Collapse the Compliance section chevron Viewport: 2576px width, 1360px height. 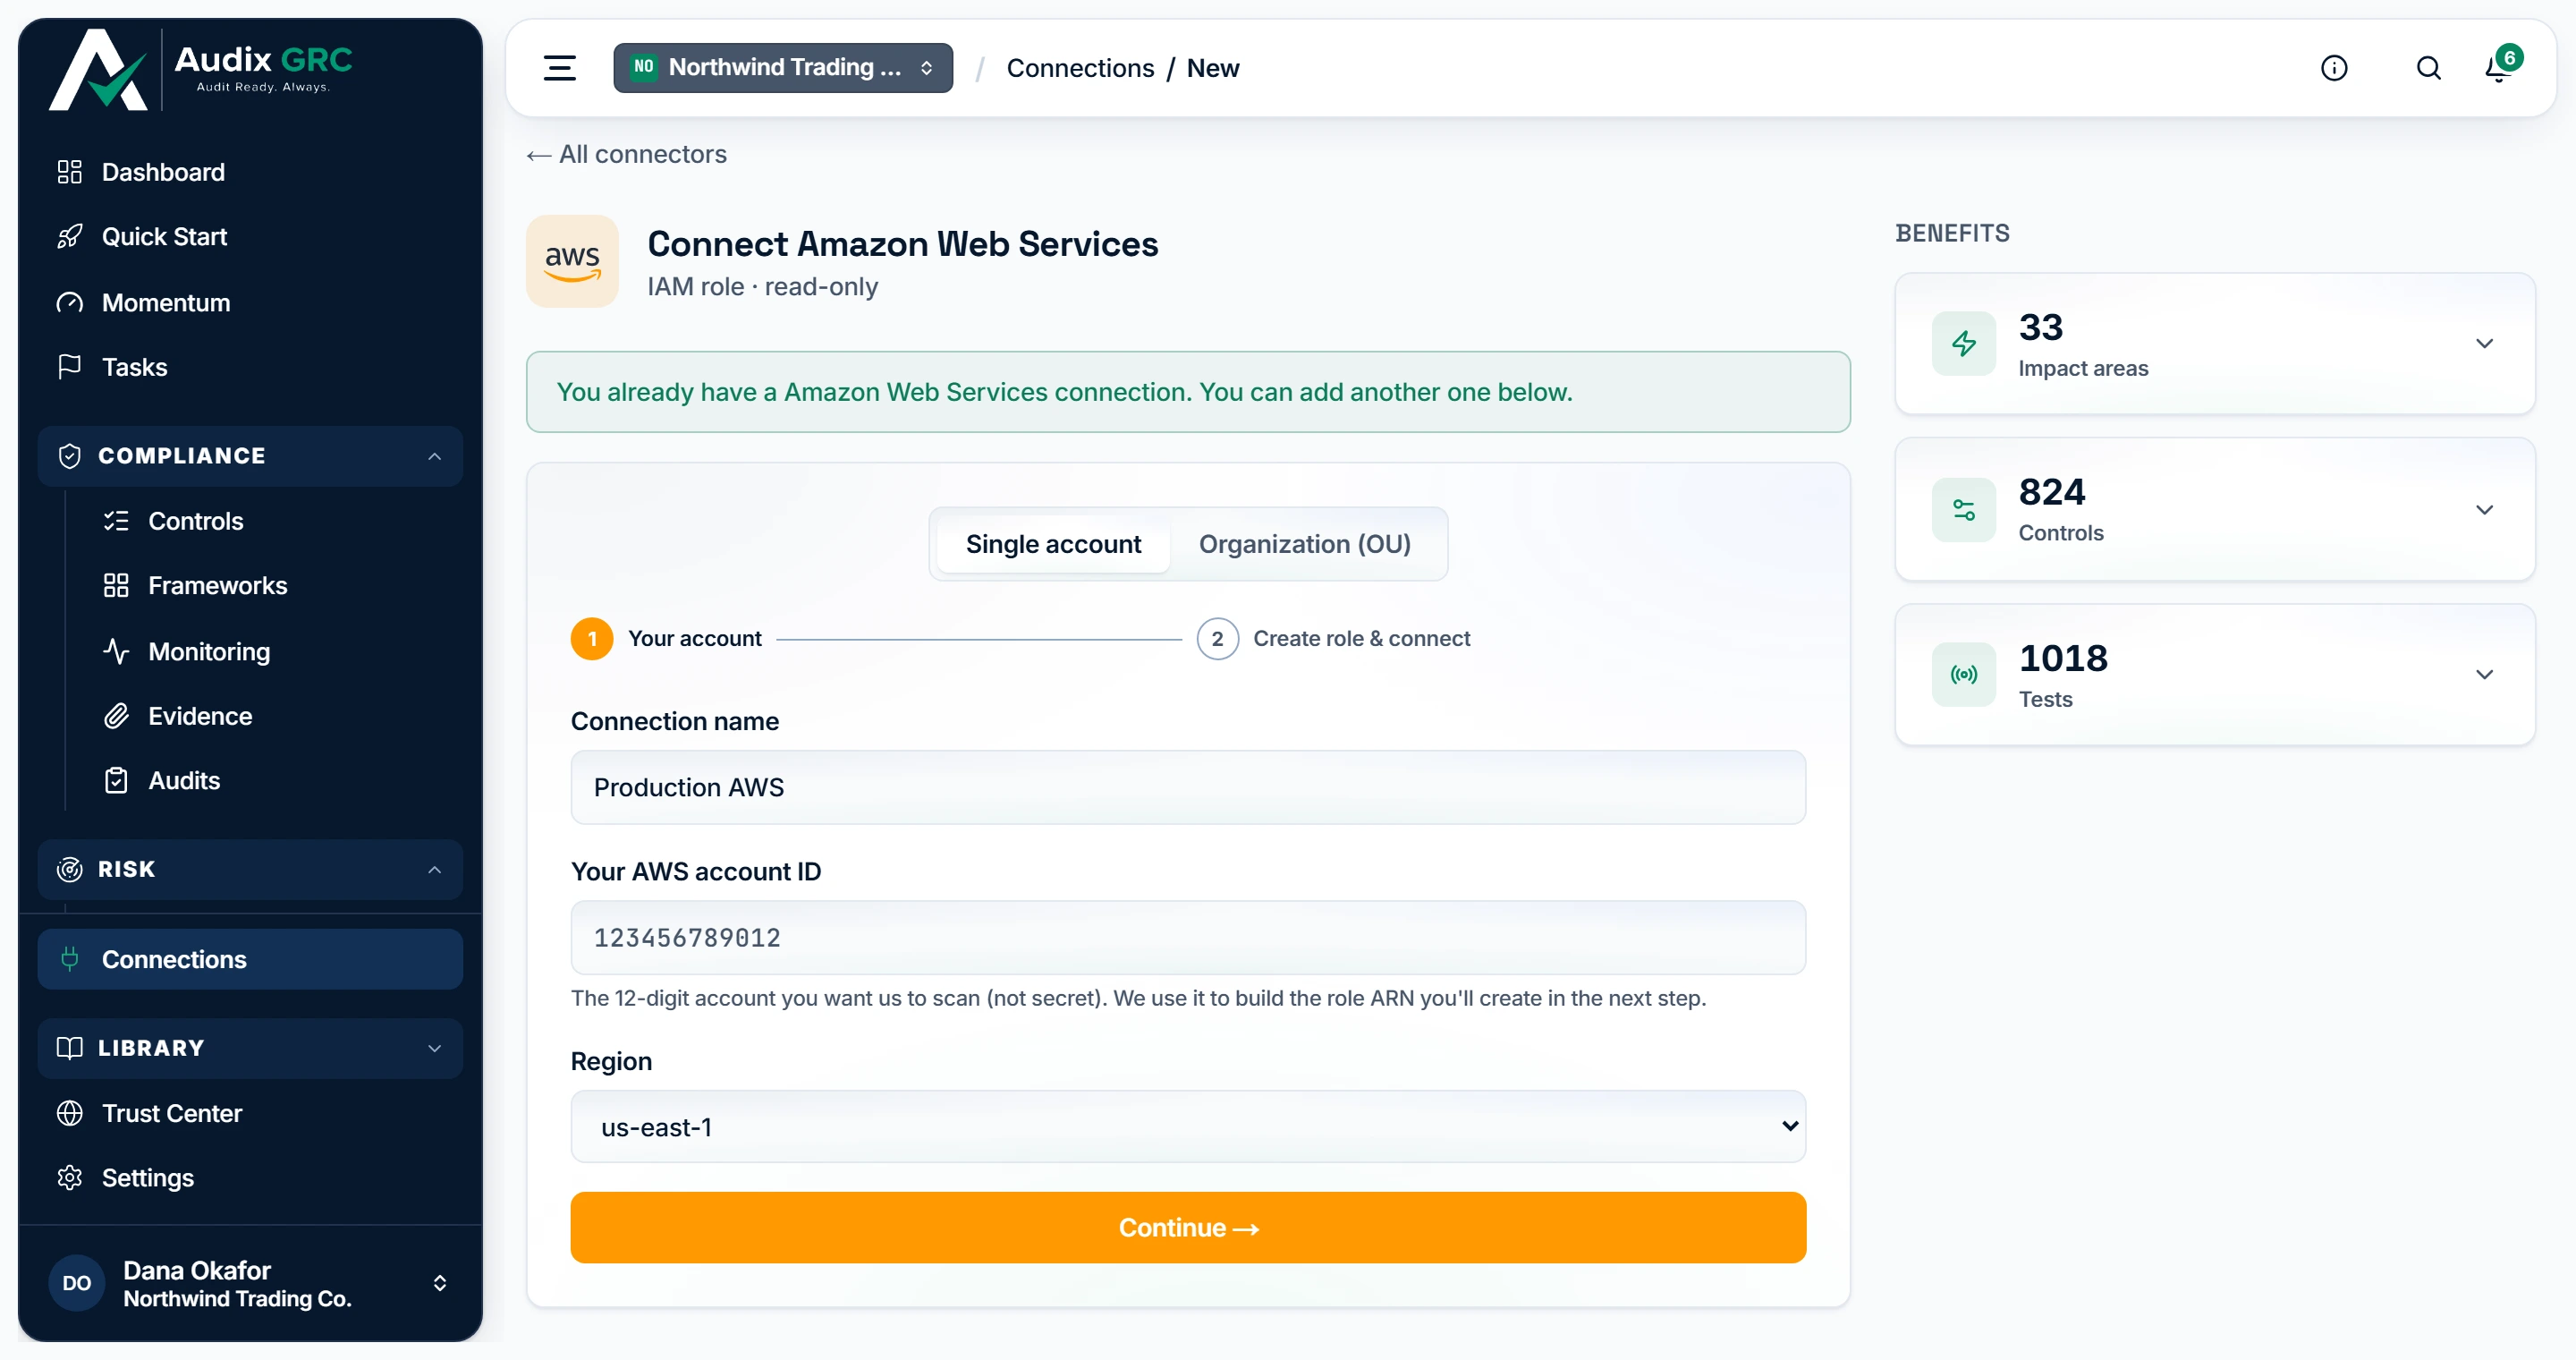435,457
